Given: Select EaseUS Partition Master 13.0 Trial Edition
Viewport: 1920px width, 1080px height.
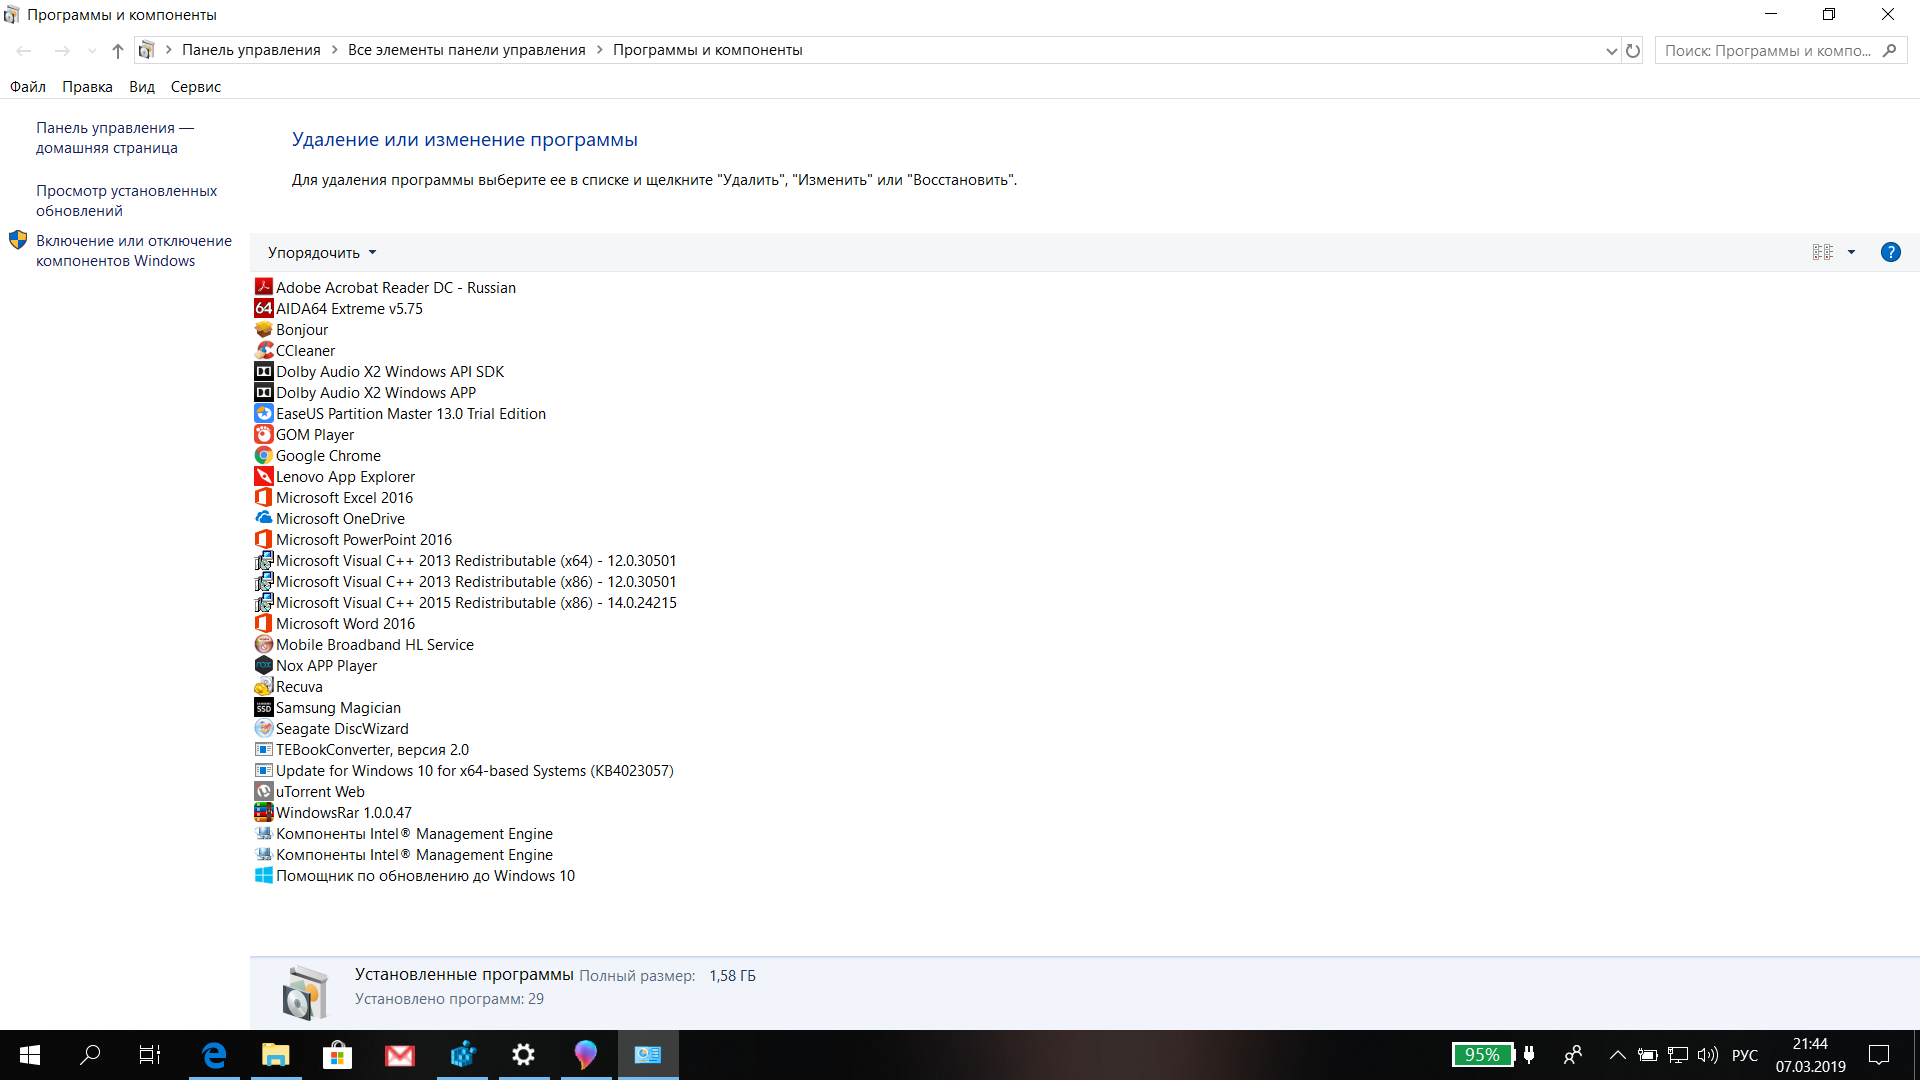Looking at the screenshot, I should [x=400, y=413].
